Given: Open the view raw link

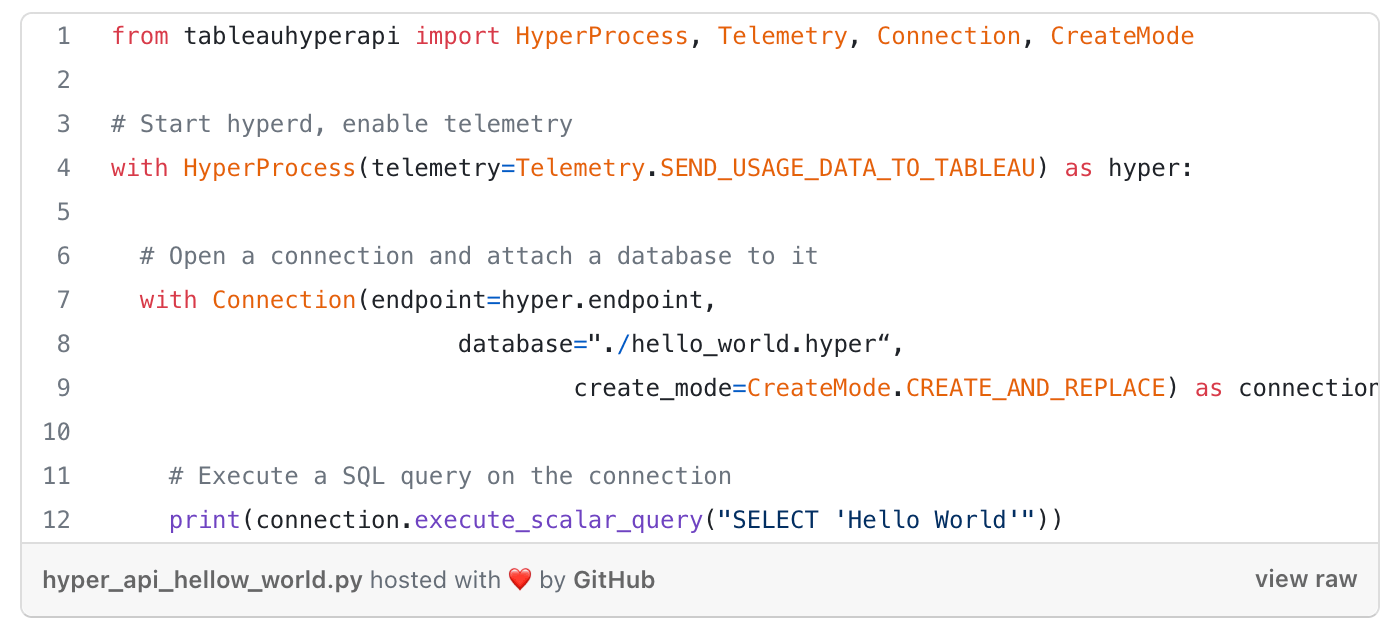Looking at the screenshot, I should pos(1306,580).
